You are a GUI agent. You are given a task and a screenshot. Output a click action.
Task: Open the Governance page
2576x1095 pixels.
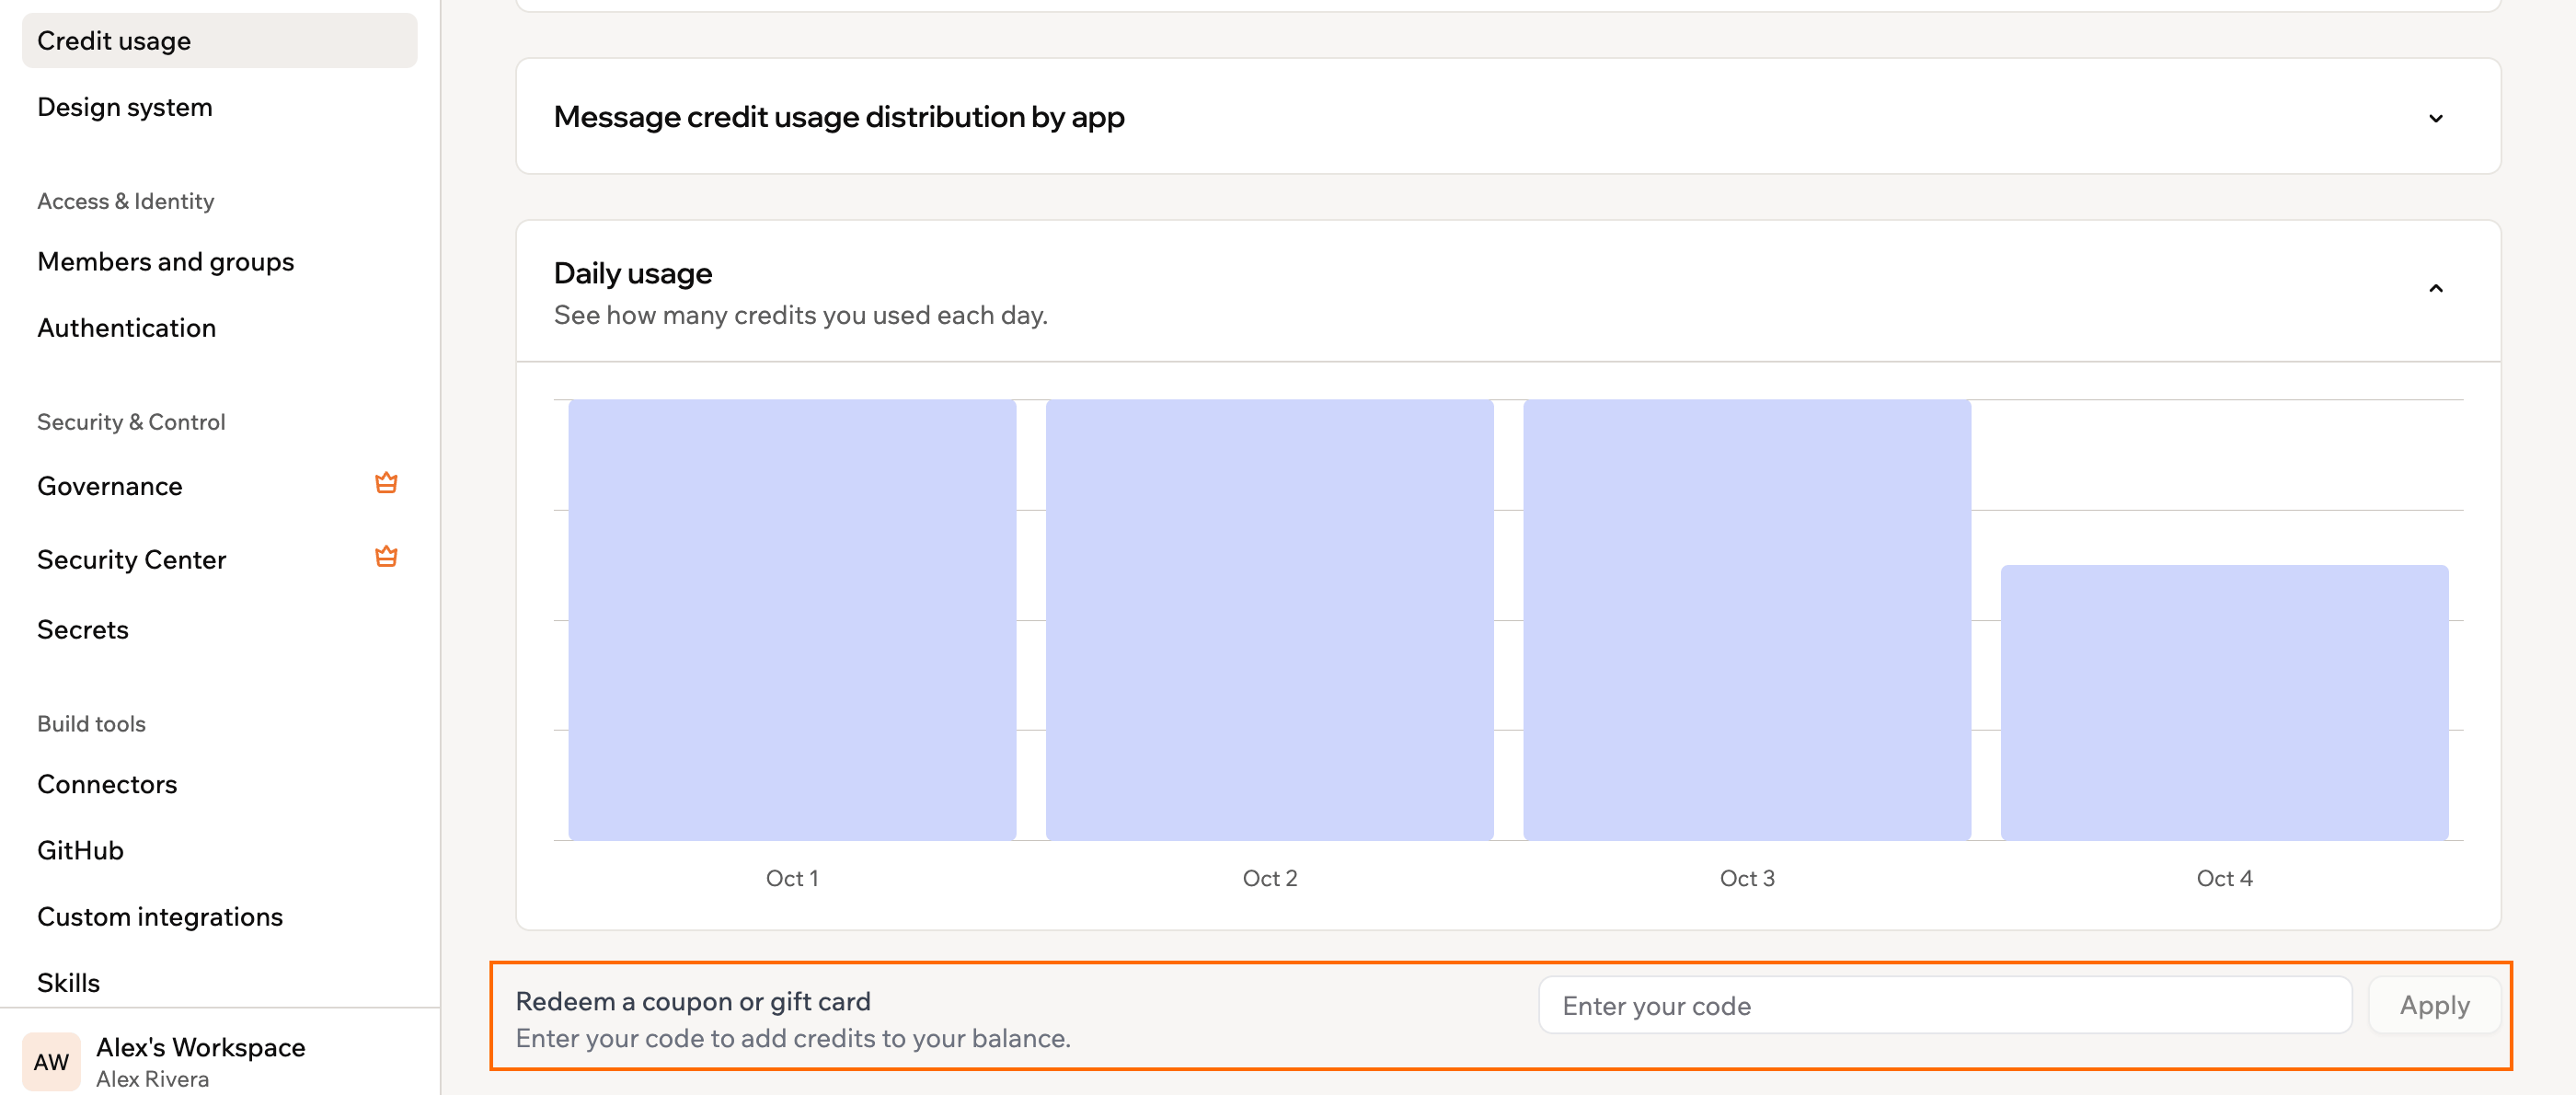click(x=110, y=486)
